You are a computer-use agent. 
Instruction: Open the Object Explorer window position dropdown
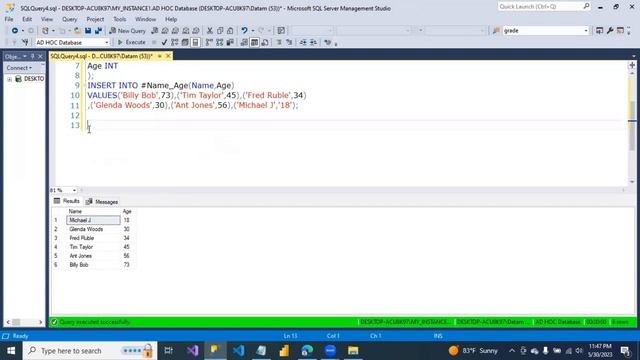24,56
